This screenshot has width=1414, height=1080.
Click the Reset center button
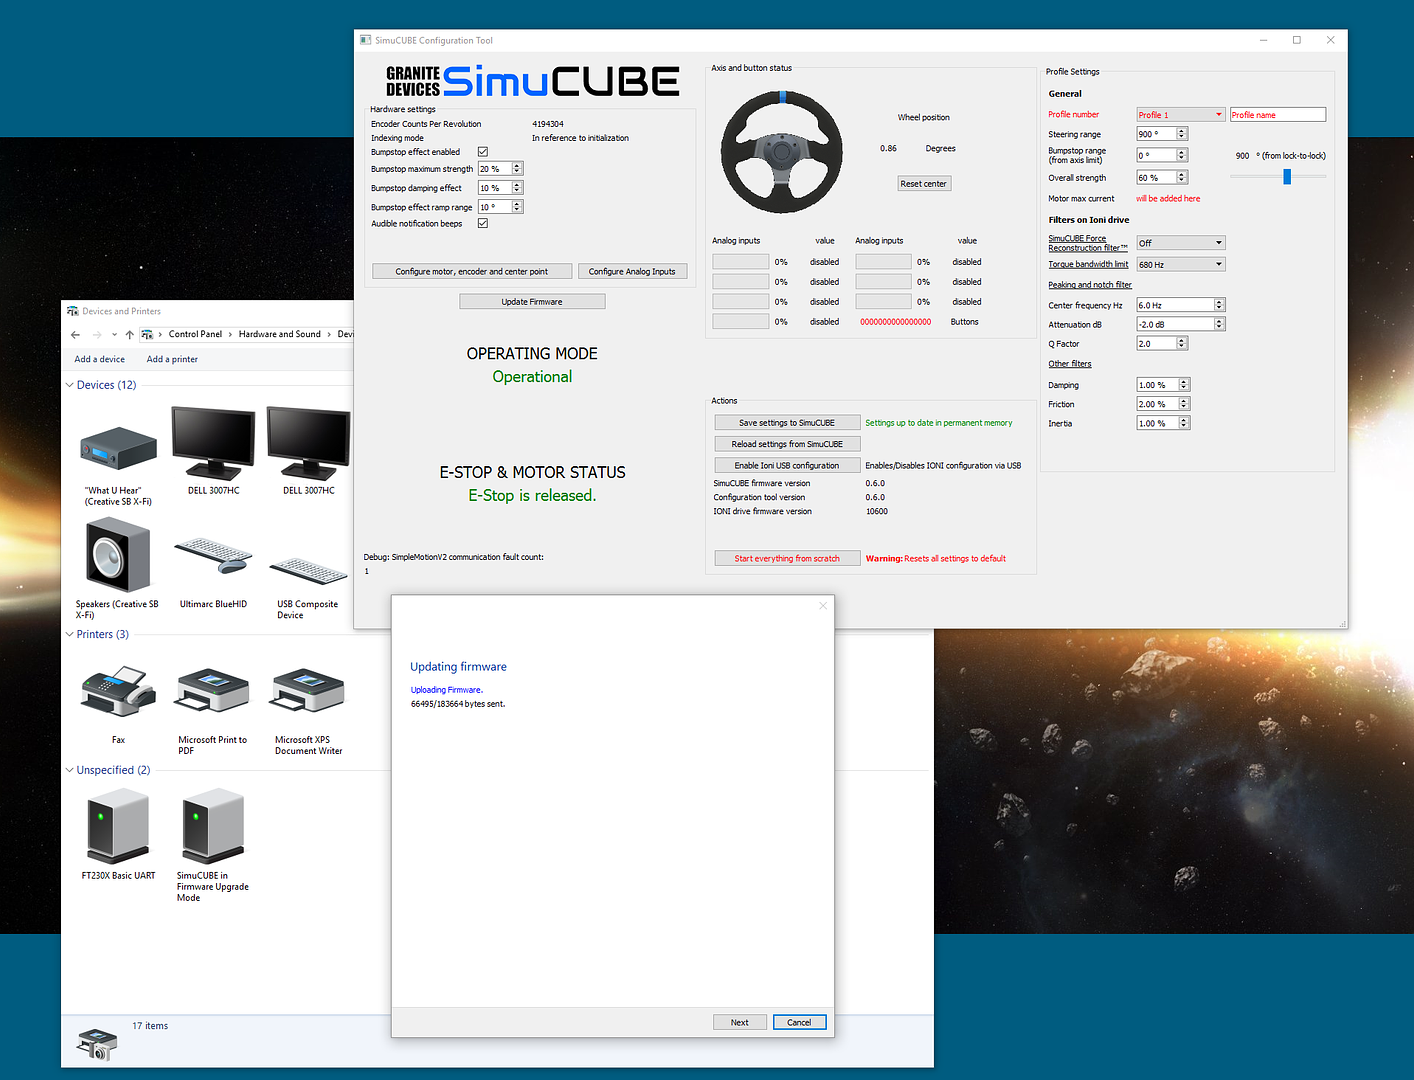[923, 184]
